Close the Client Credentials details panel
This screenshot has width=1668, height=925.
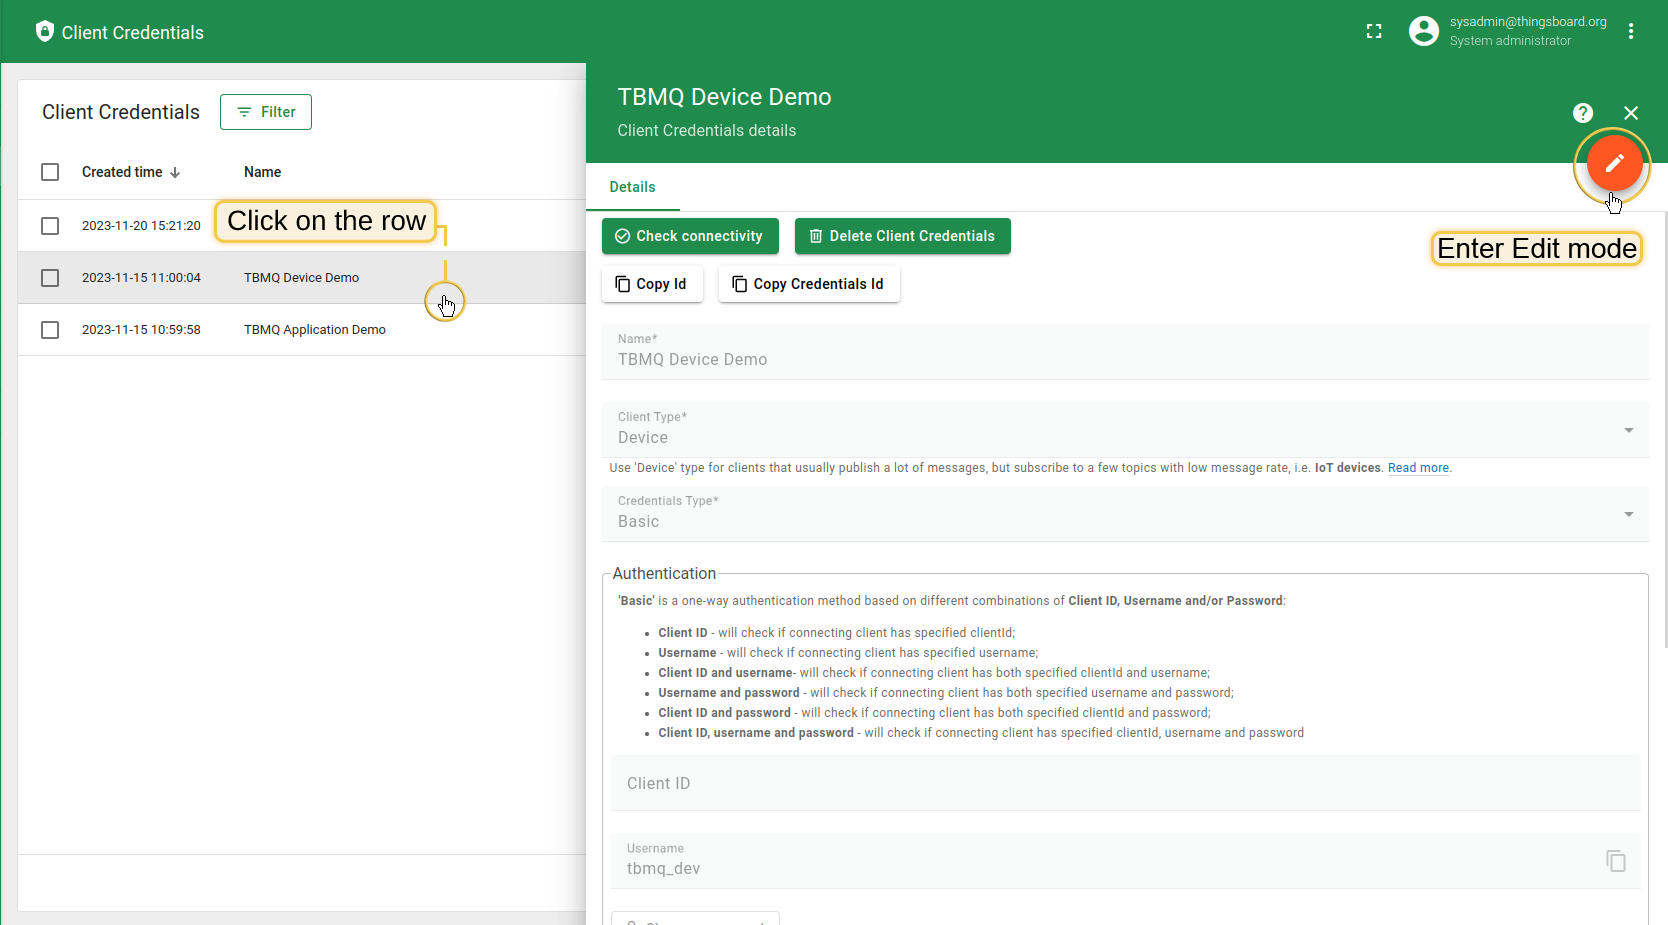tap(1631, 113)
